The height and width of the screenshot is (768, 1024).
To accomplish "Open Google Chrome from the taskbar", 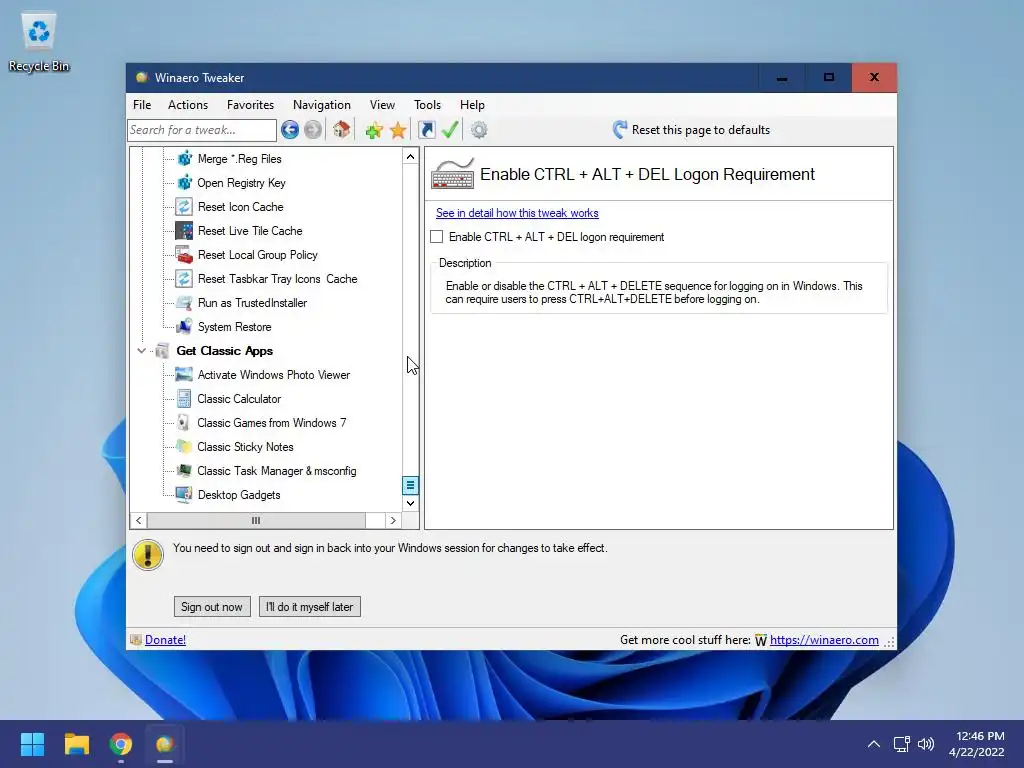I will pyautogui.click(x=121, y=744).
